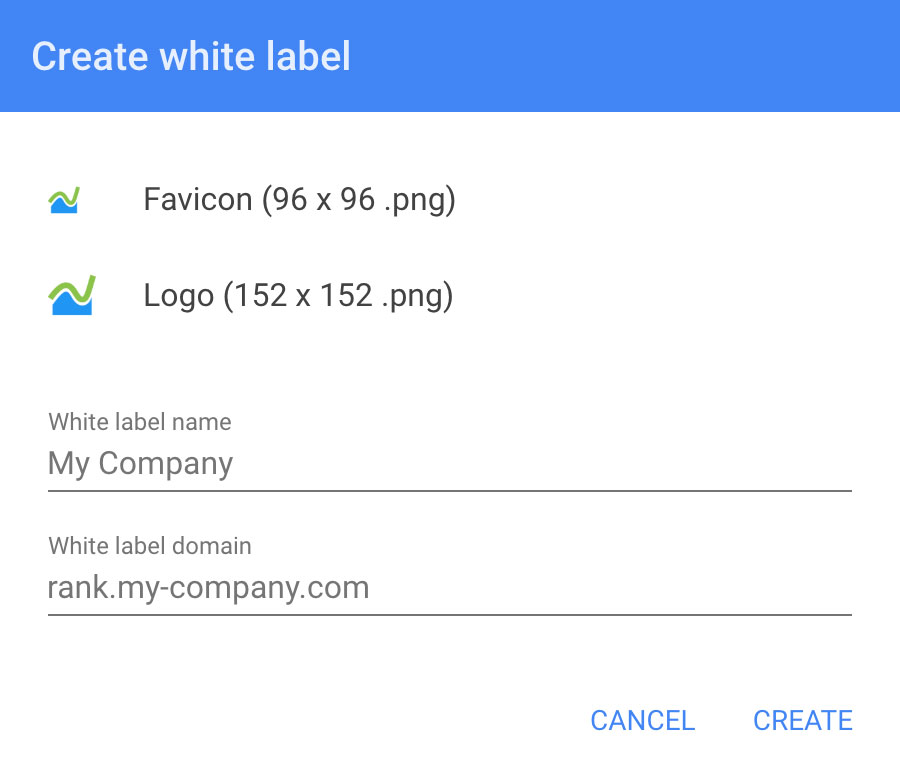Click the underline below the domain field
Image resolution: width=900 pixels, height=776 pixels.
point(450,614)
